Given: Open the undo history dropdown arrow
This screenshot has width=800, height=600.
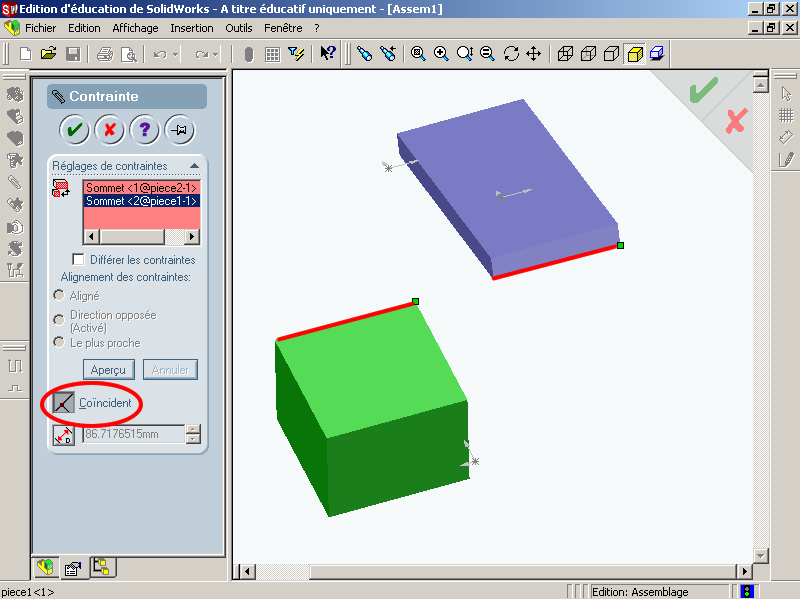Looking at the screenshot, I should click(175, 54).
